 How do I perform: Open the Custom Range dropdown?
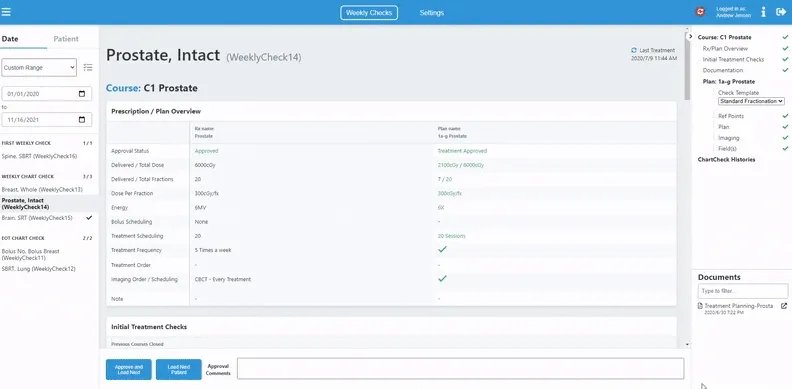click(39, 67)
